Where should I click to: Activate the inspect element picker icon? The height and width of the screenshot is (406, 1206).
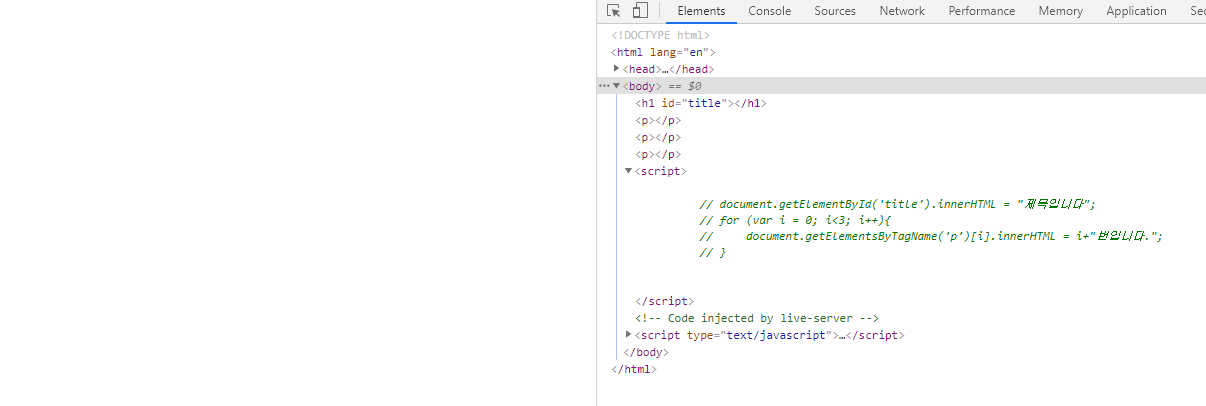click(614, 11)
